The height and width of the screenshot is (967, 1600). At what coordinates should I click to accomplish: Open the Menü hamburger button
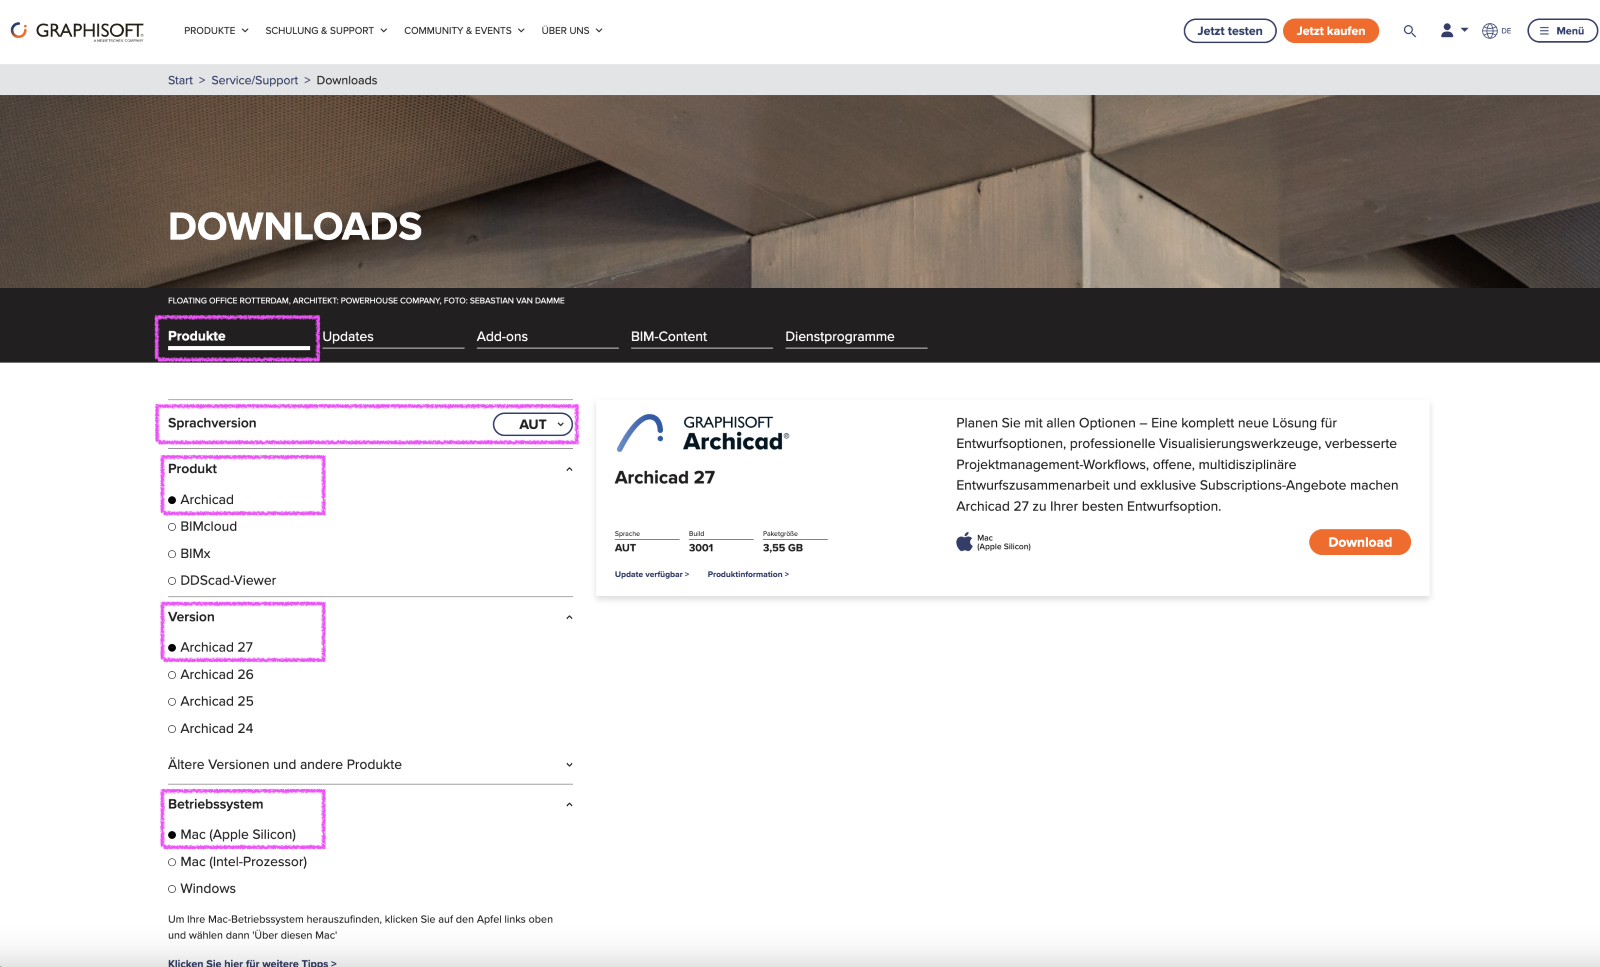click(x=1562, y=31)
